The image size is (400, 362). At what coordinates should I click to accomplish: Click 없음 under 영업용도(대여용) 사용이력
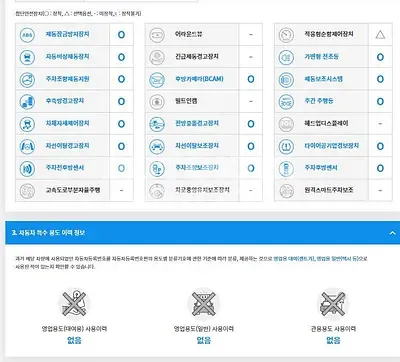click(x=74, y=340)
